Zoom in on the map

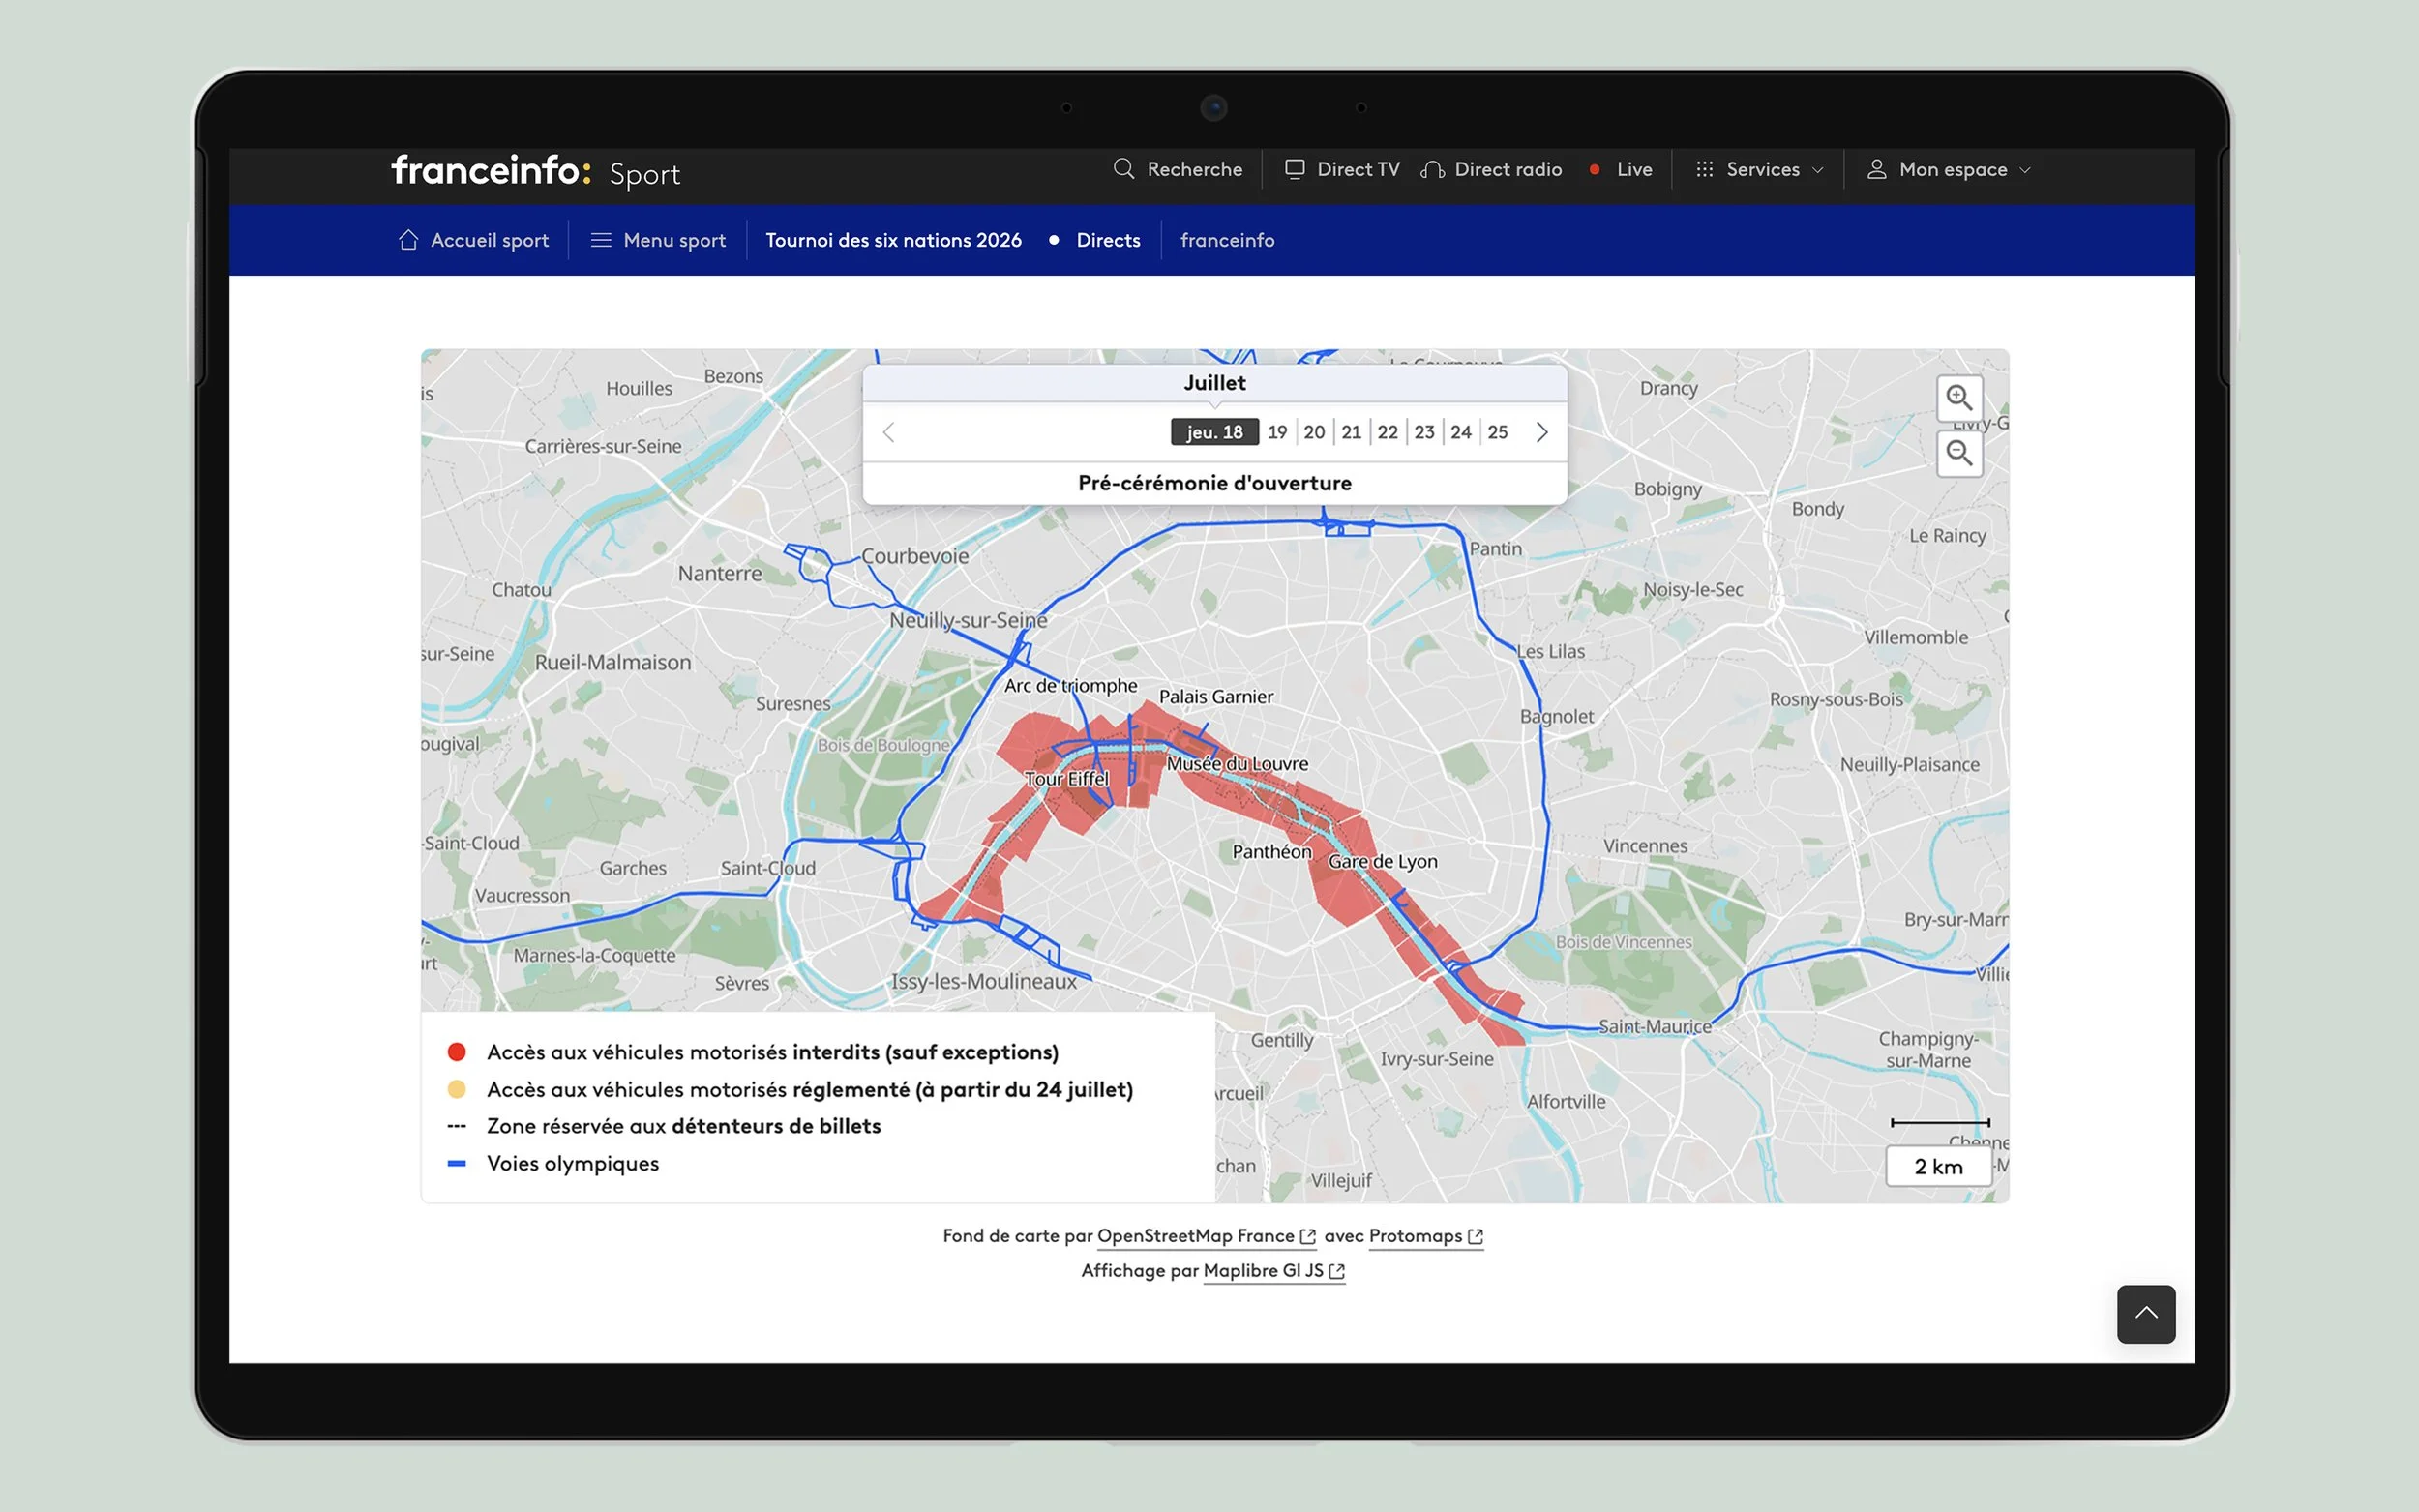1958,398
